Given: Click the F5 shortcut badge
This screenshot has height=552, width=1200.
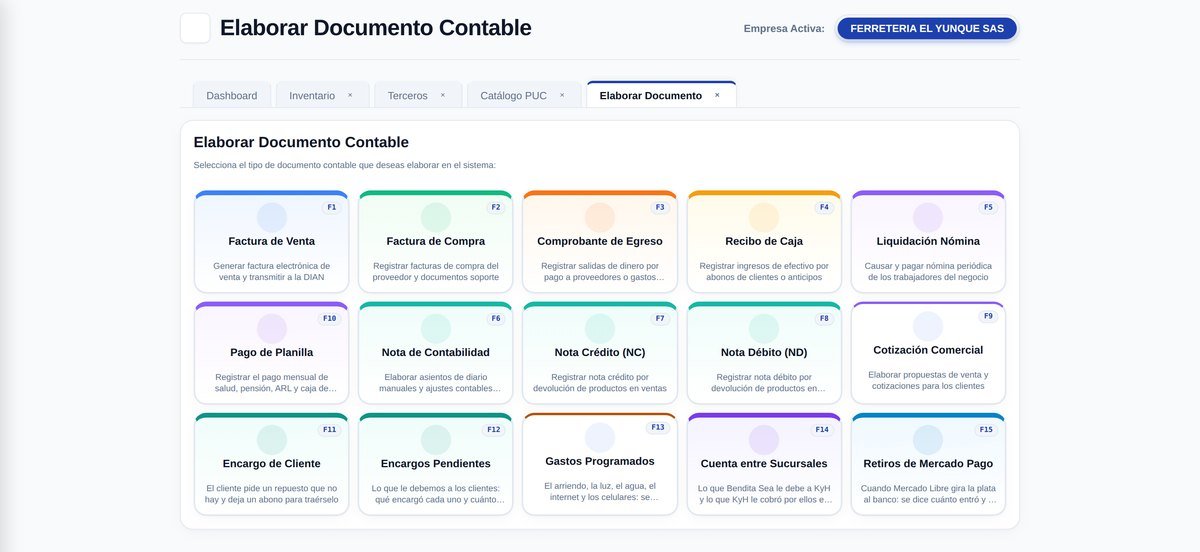Looking at the screenshot, I should [988, 207].
